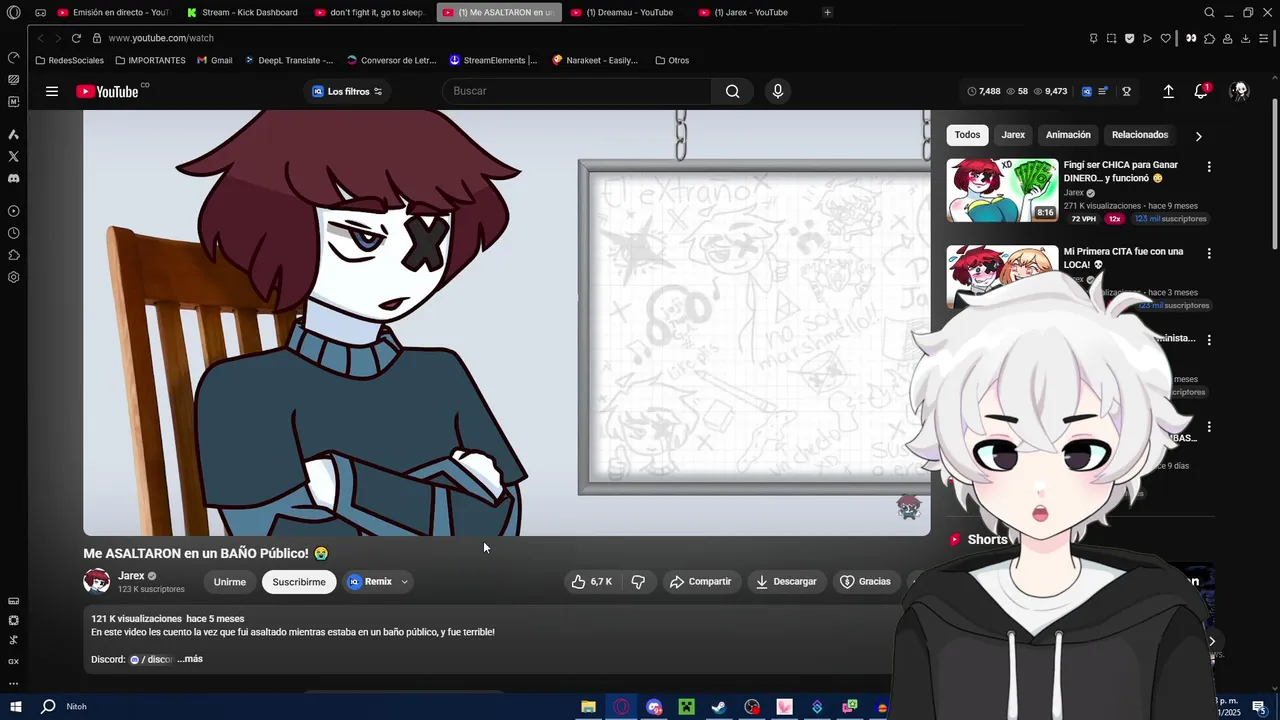Screen dimensions: 1280x720
Task: Open Steam from the taskbar
Action: [x=719, y=707]
